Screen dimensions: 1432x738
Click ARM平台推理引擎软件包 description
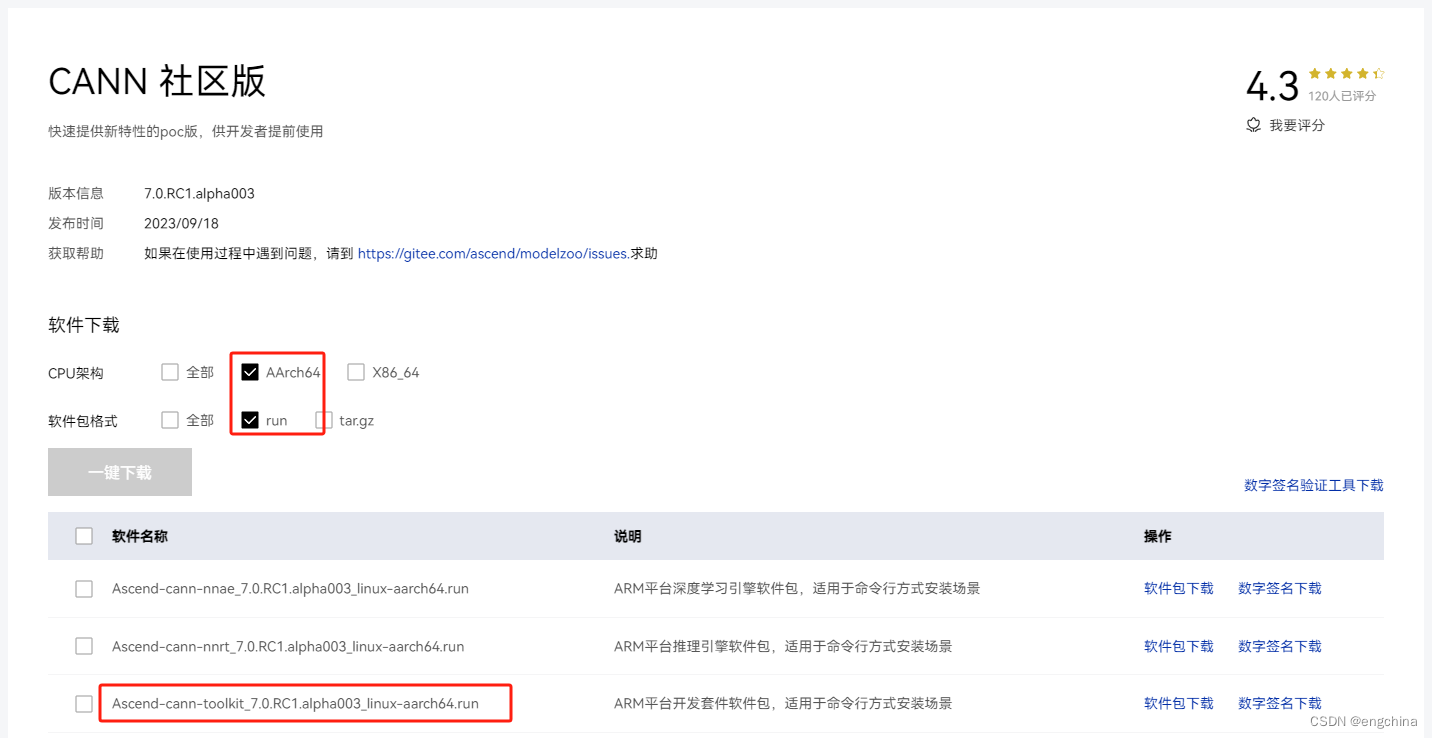(x=783, y=646)
